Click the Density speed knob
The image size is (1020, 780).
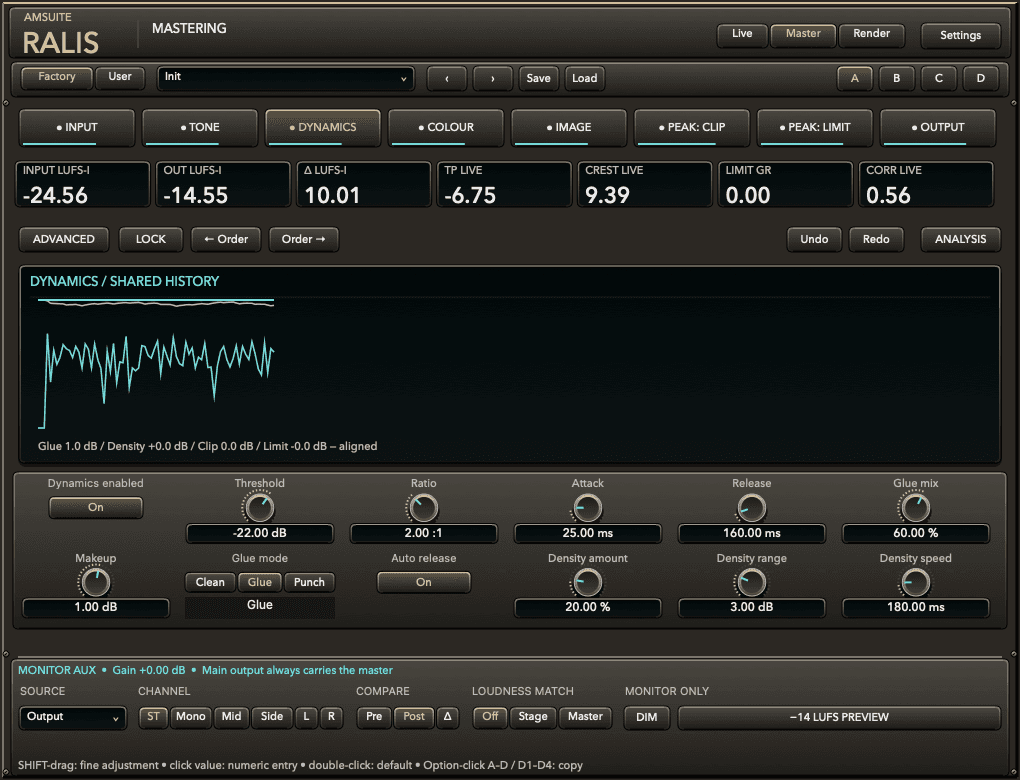(x=915, y=583)
